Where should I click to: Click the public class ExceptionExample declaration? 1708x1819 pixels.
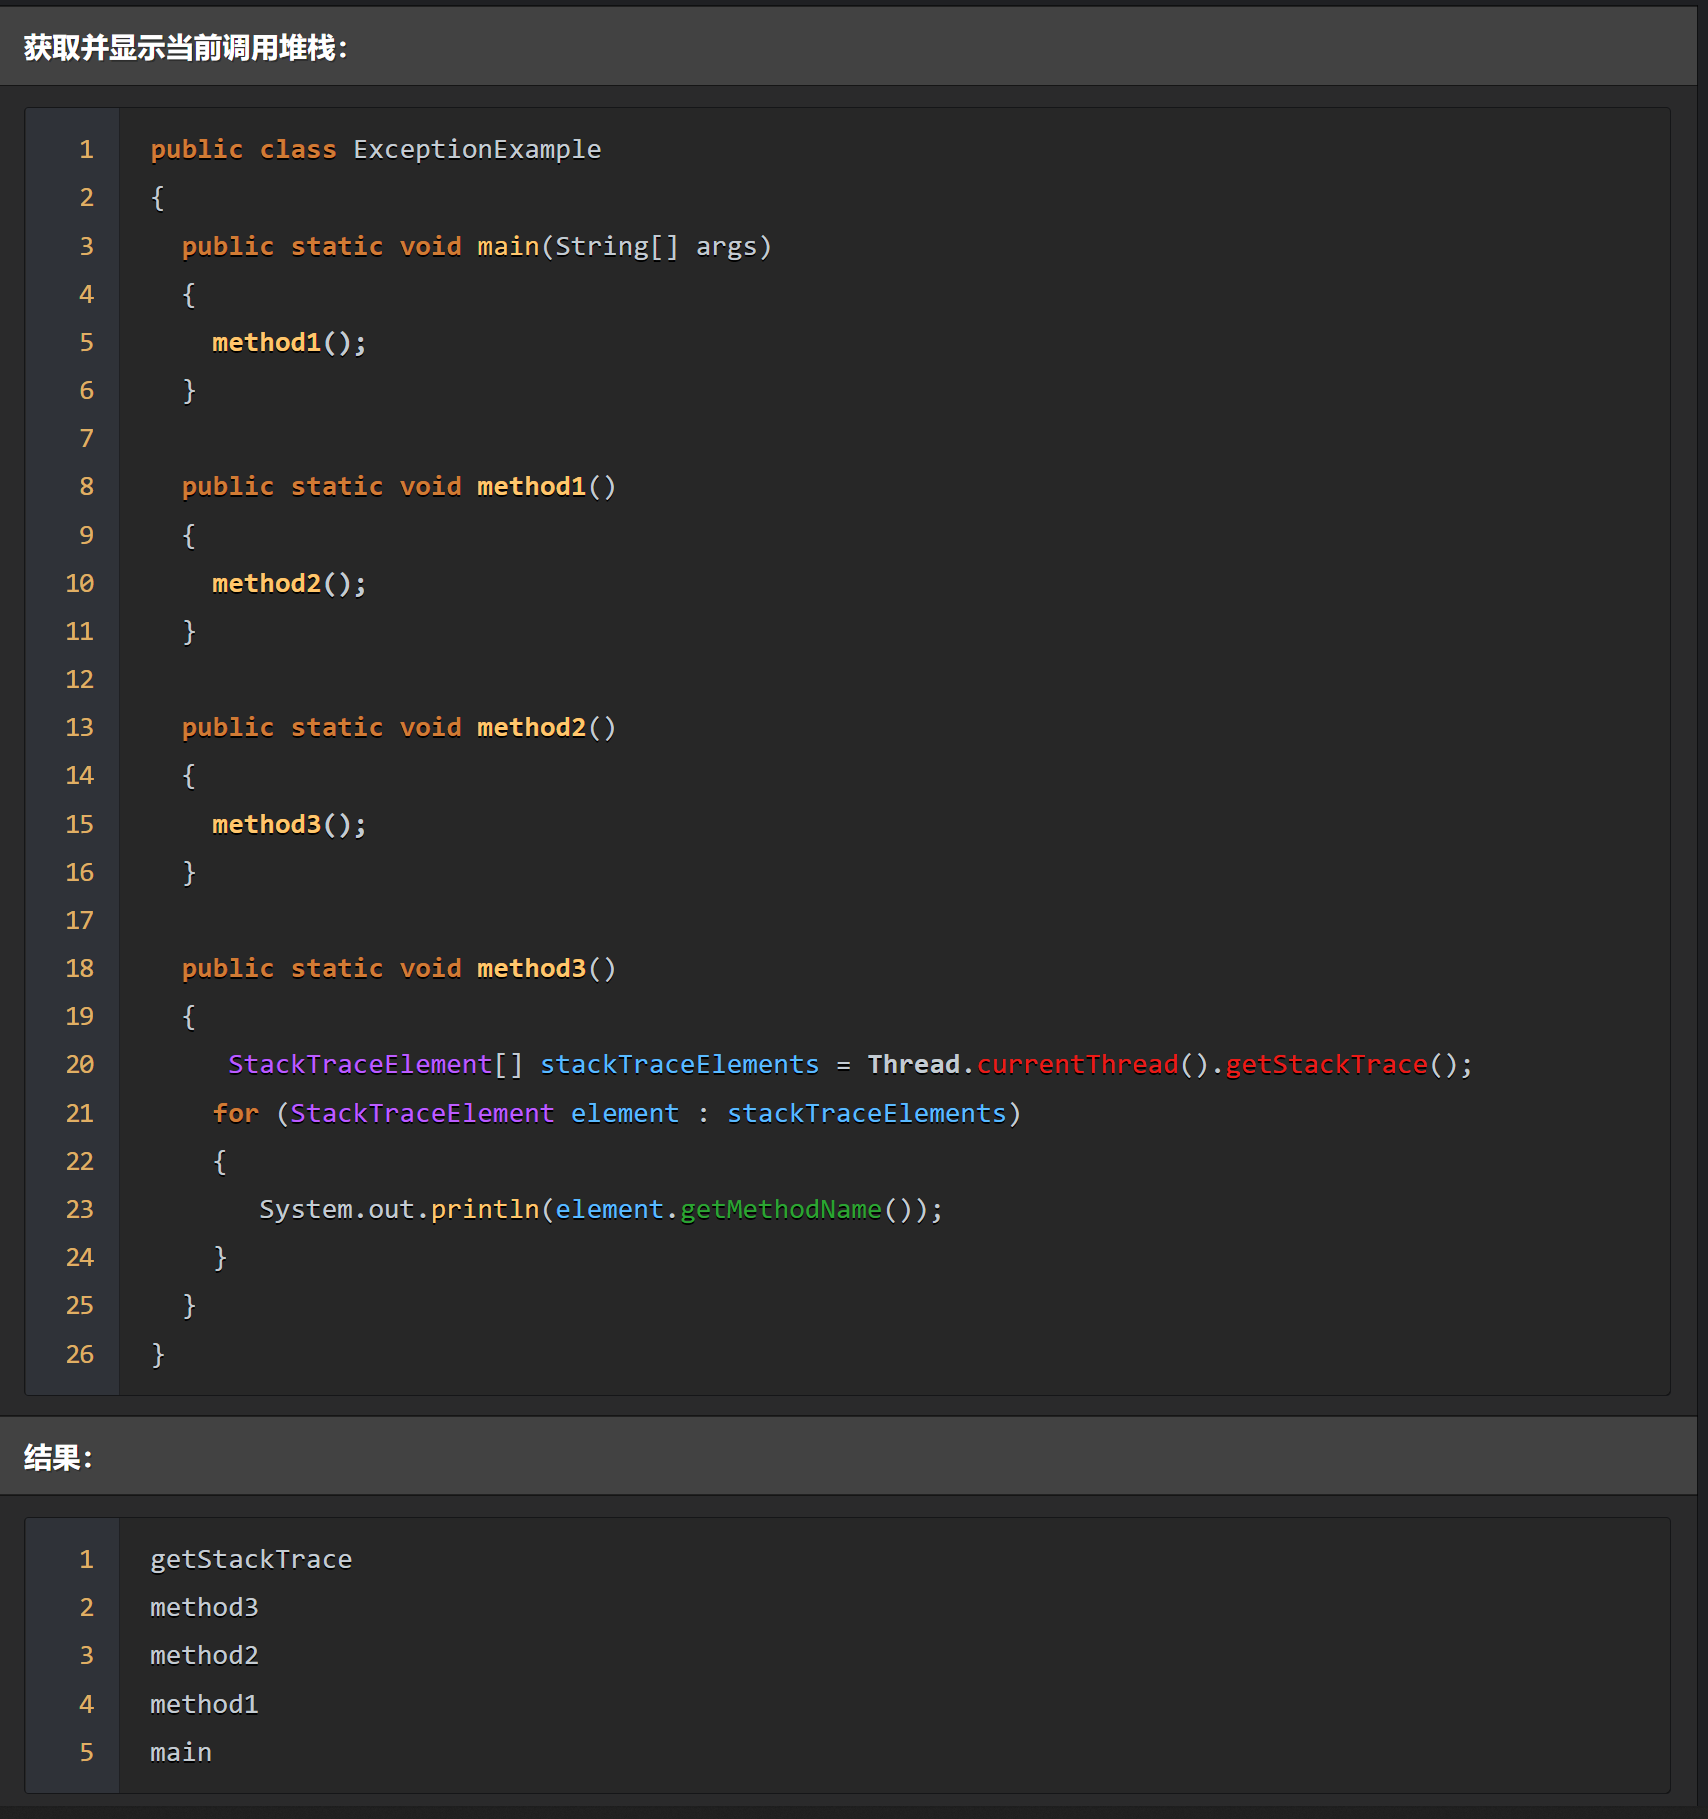[x=375, y=148]
